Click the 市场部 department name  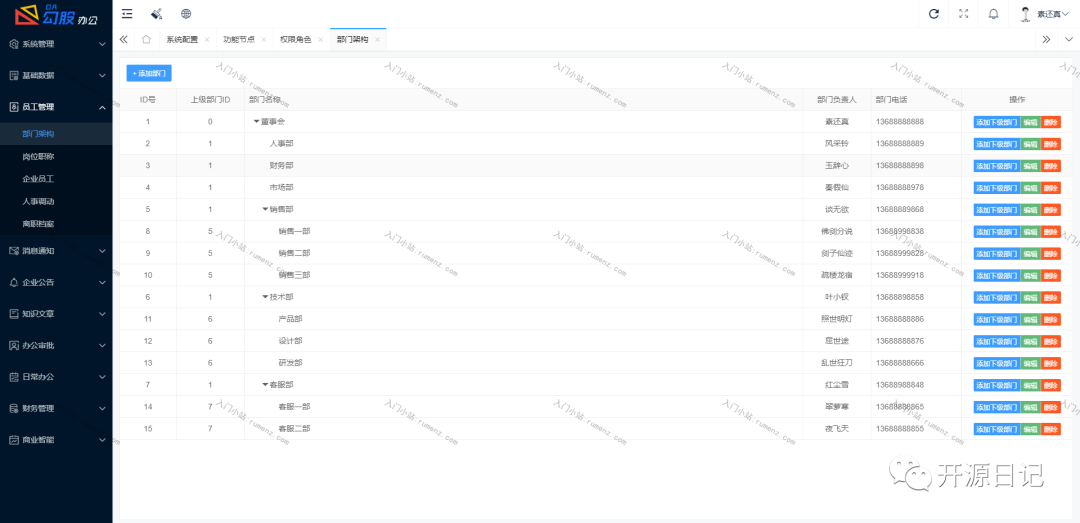point(282,187)
